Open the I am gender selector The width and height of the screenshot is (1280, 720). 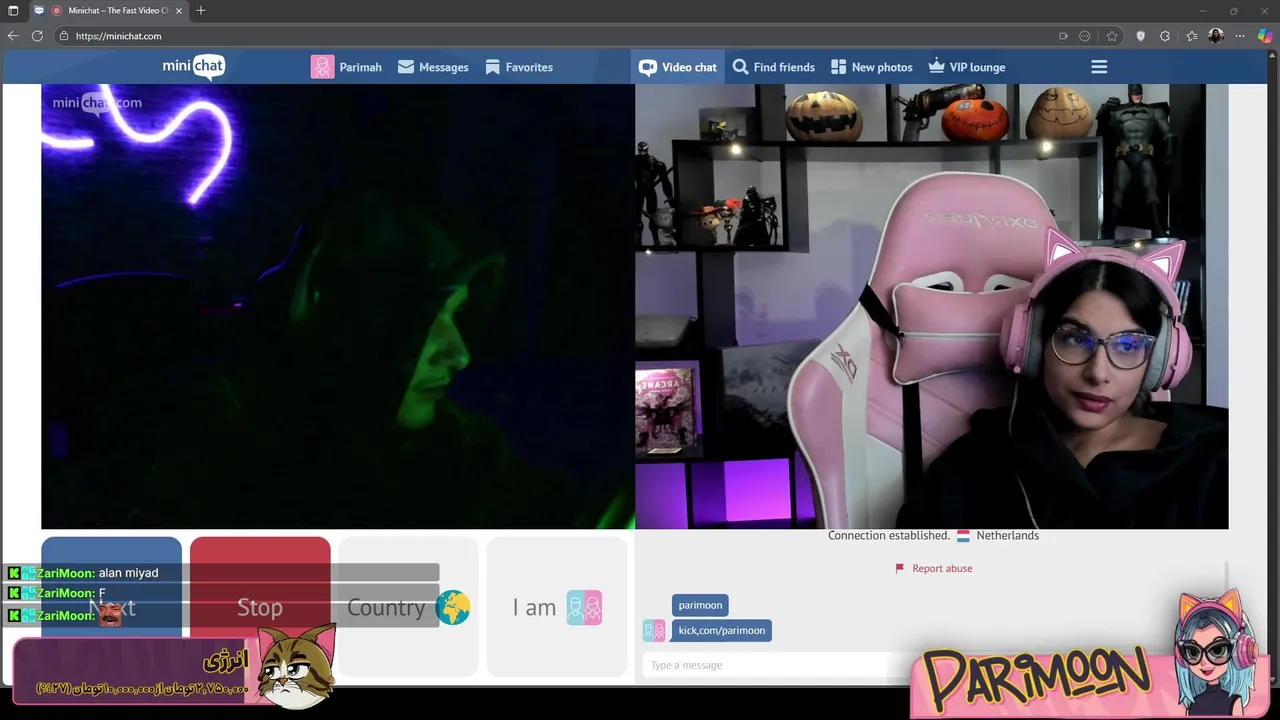556,607
